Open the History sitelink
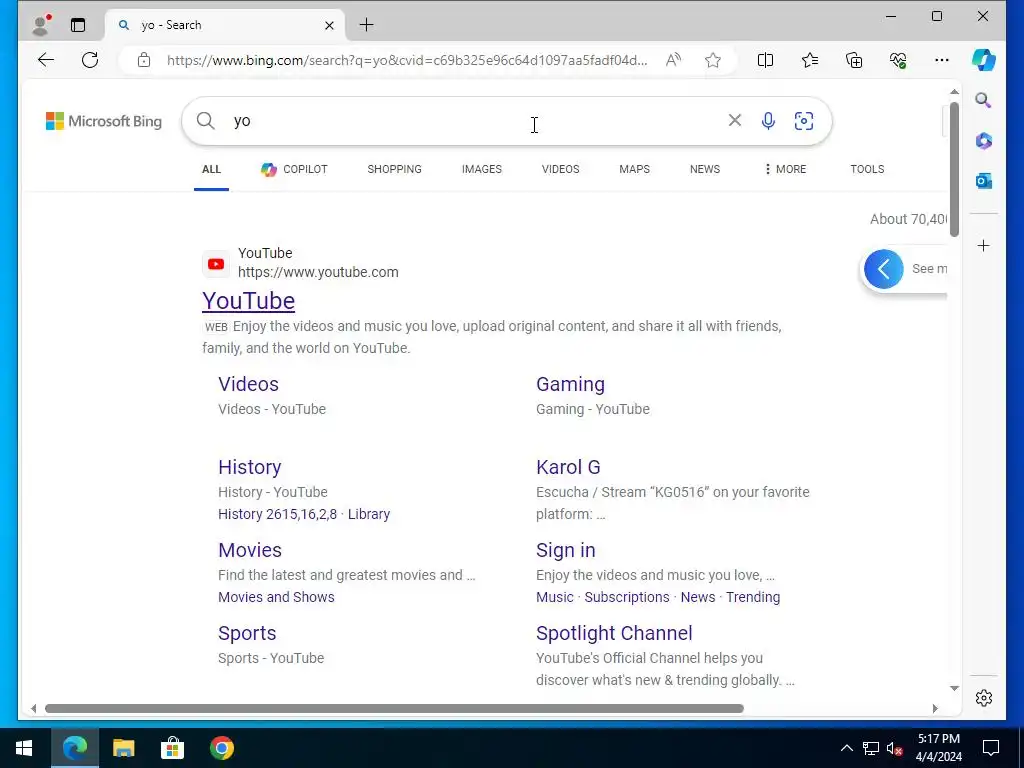The height and width of the screenshot is (768, 1024). pos(249,467)
